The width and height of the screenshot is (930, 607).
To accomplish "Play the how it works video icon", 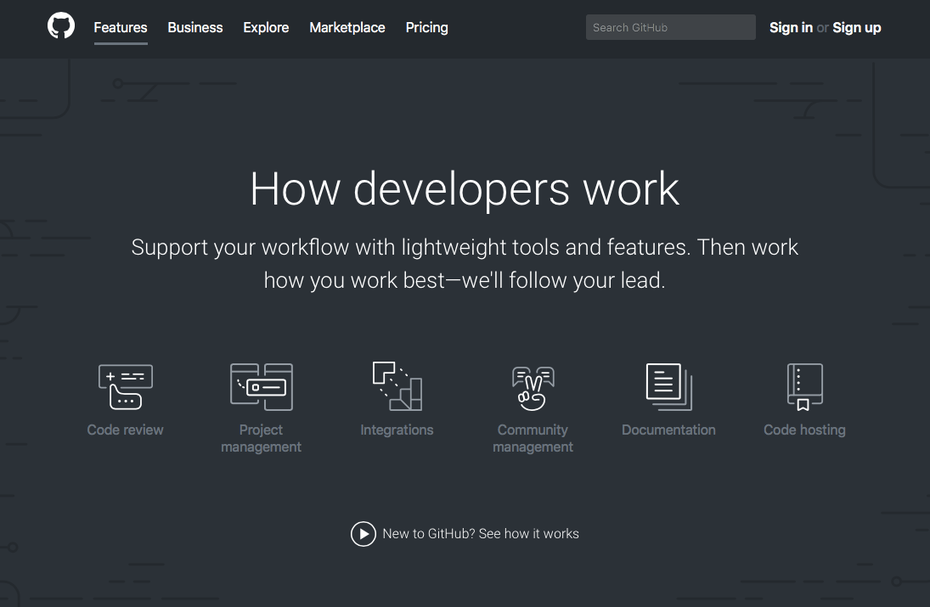I will [x=363, y=534].
